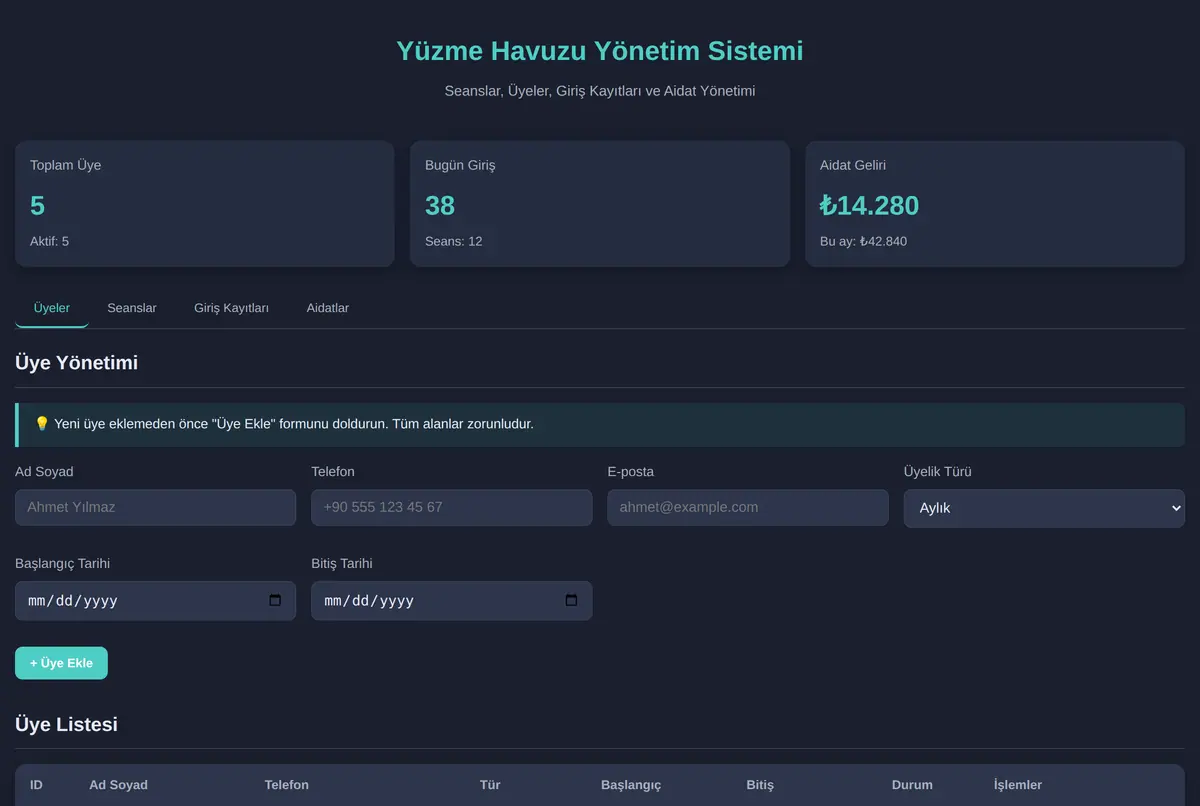This screenshot has height=806, width=1200.
Task: Click the Ad Soyad input field
Action: (155, 507)
